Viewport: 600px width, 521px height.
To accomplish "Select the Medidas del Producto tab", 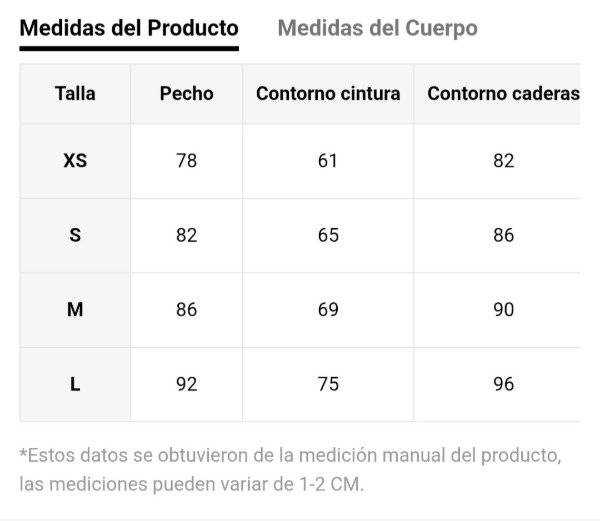I will (129, 28).
